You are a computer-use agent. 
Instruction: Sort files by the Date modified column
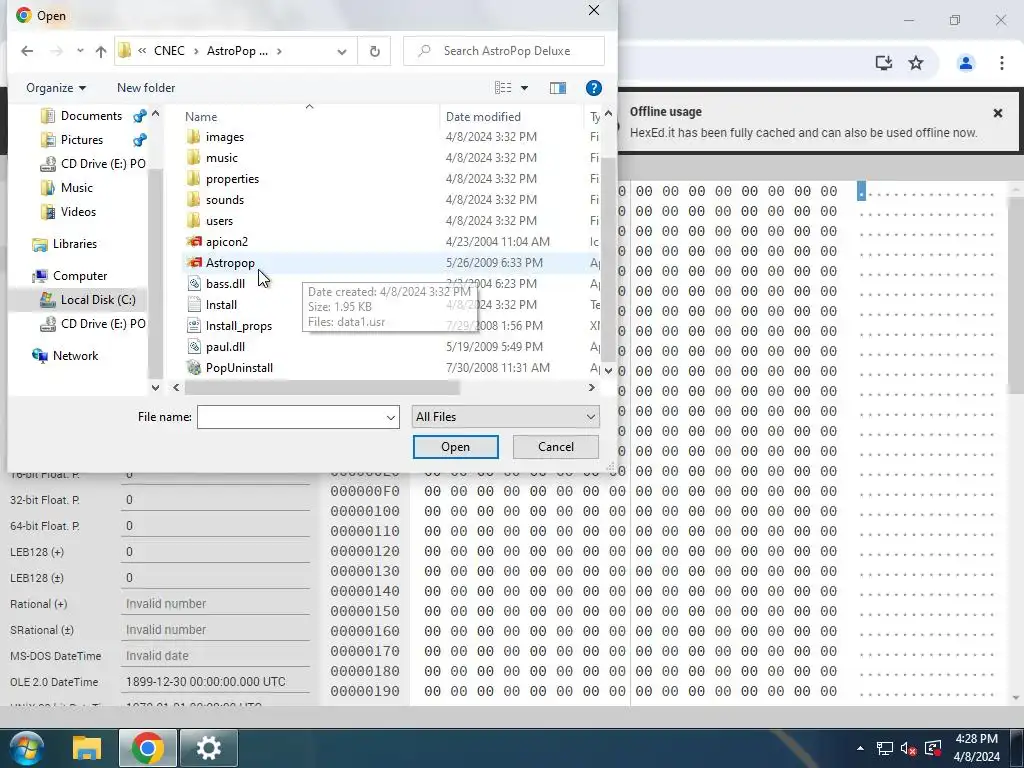pyautogui.click(x=483, y=117)
